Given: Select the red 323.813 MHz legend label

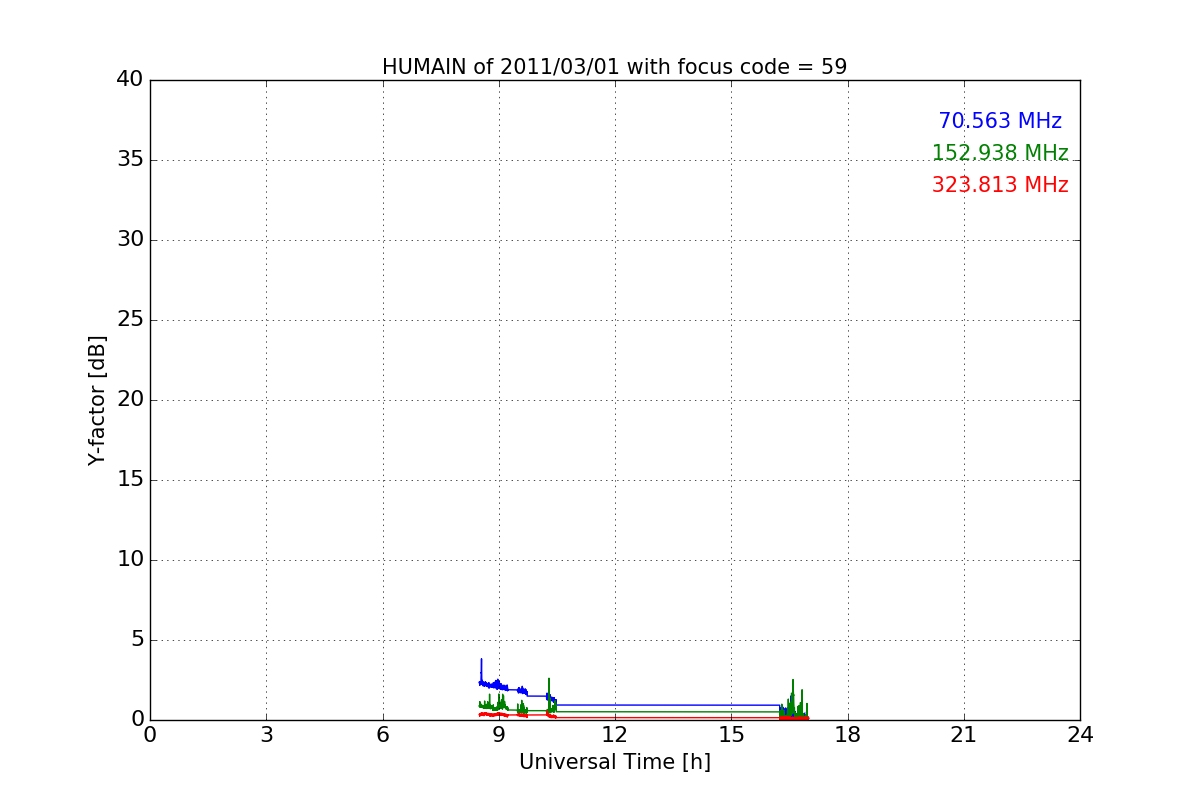Looking at the screenshot, I should click(x=1000, y=185).
